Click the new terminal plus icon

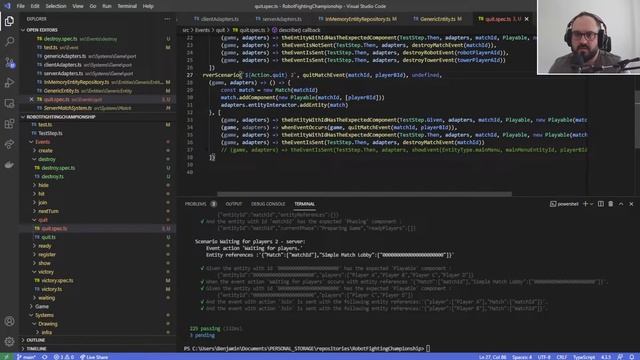pos(585,204)
